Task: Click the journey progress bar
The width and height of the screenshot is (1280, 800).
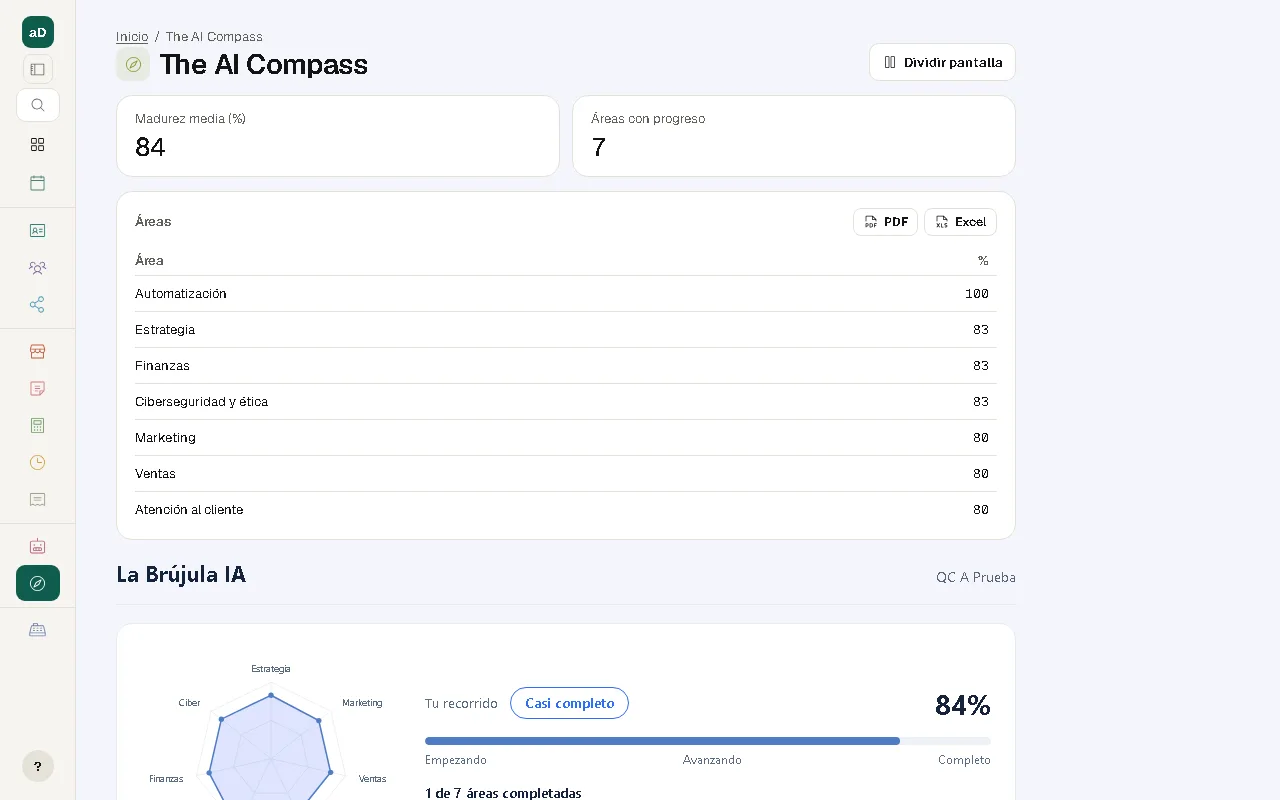Action: pos(708,741)
